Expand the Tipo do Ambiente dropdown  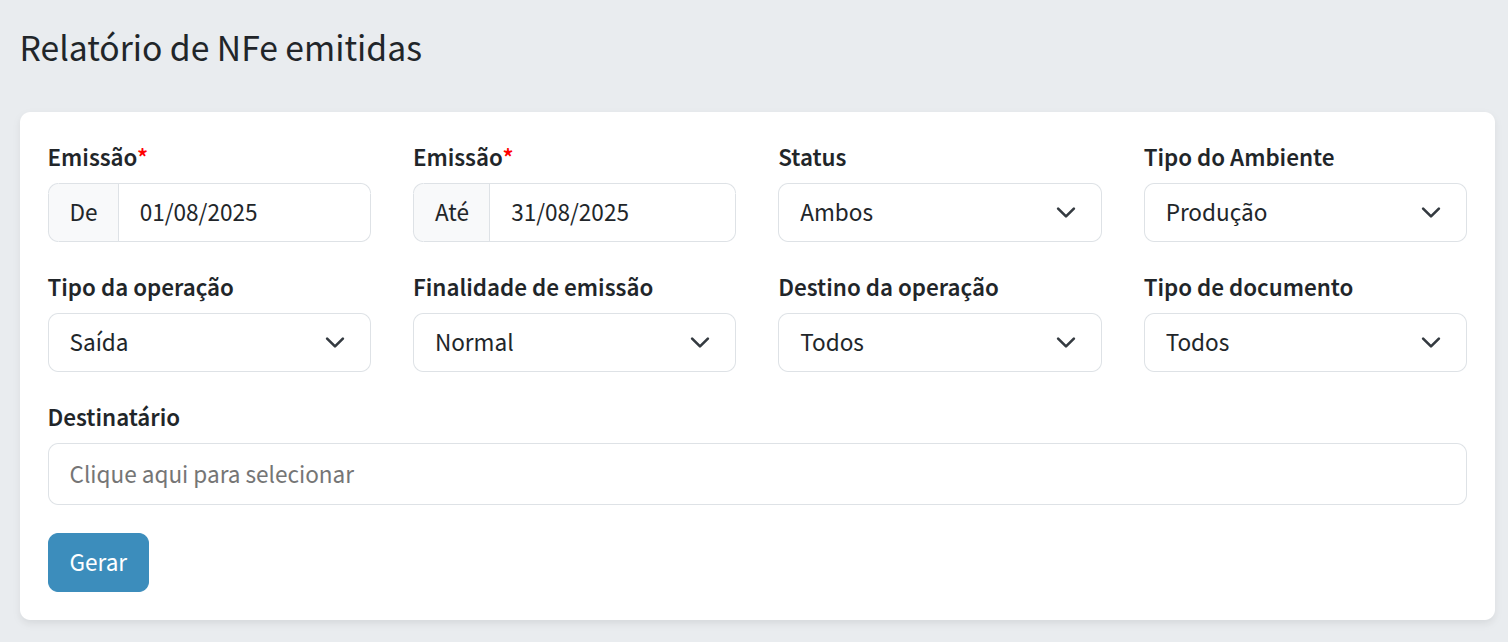click(1304, 213)
